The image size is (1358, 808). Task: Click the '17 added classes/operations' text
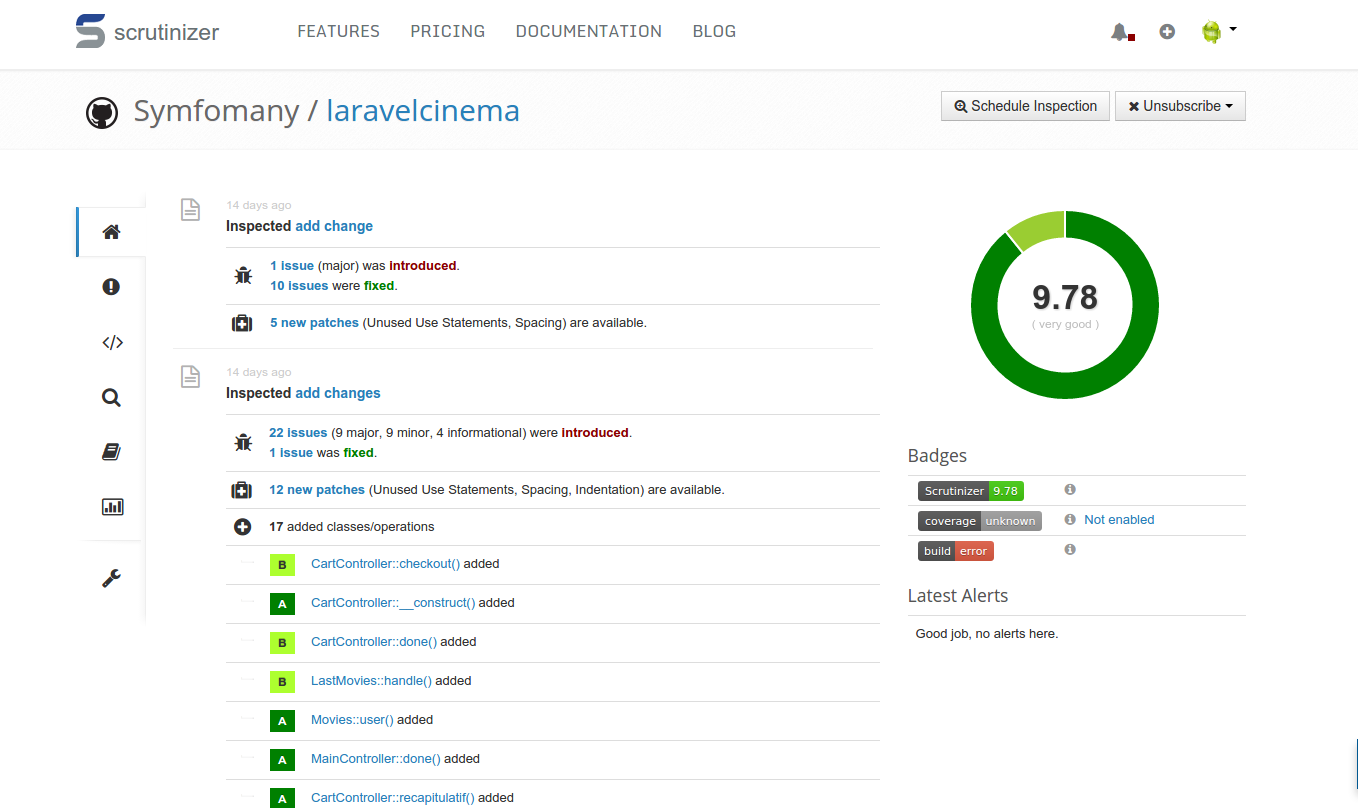click(x=352, y=527)
